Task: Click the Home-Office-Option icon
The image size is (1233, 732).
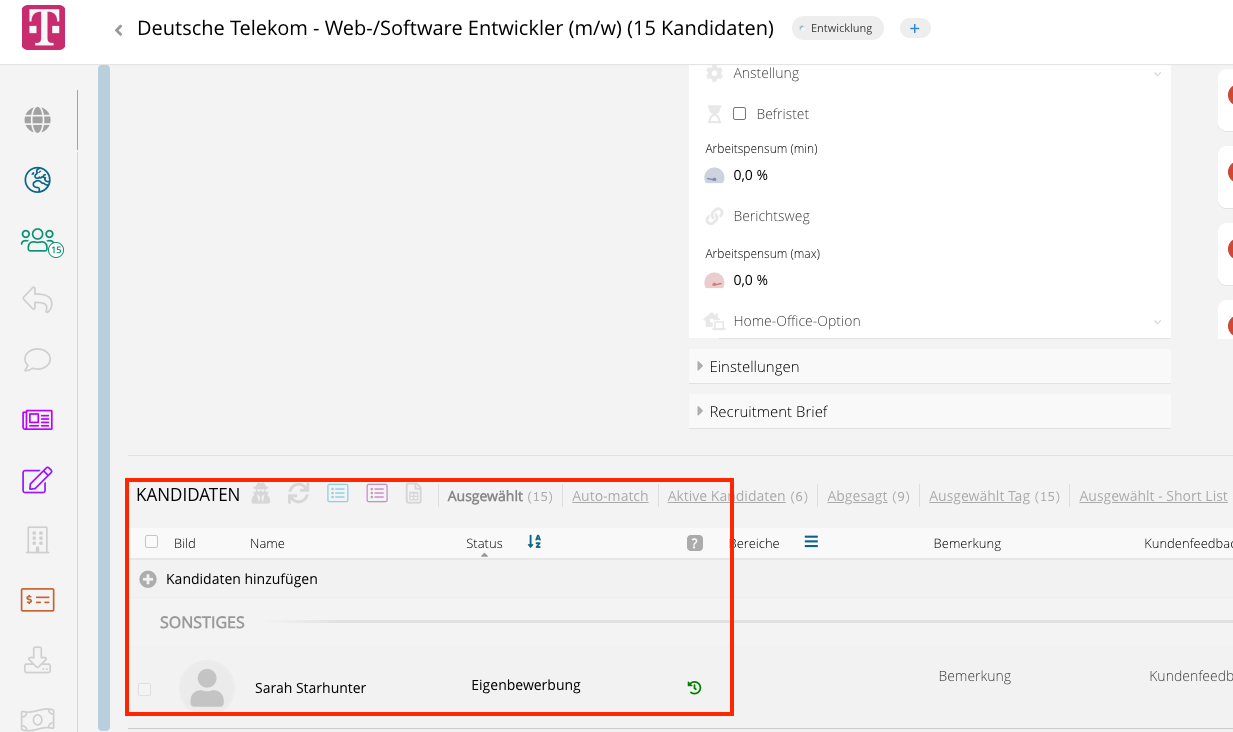Action: pyautogui.click(x=714, y=321)
